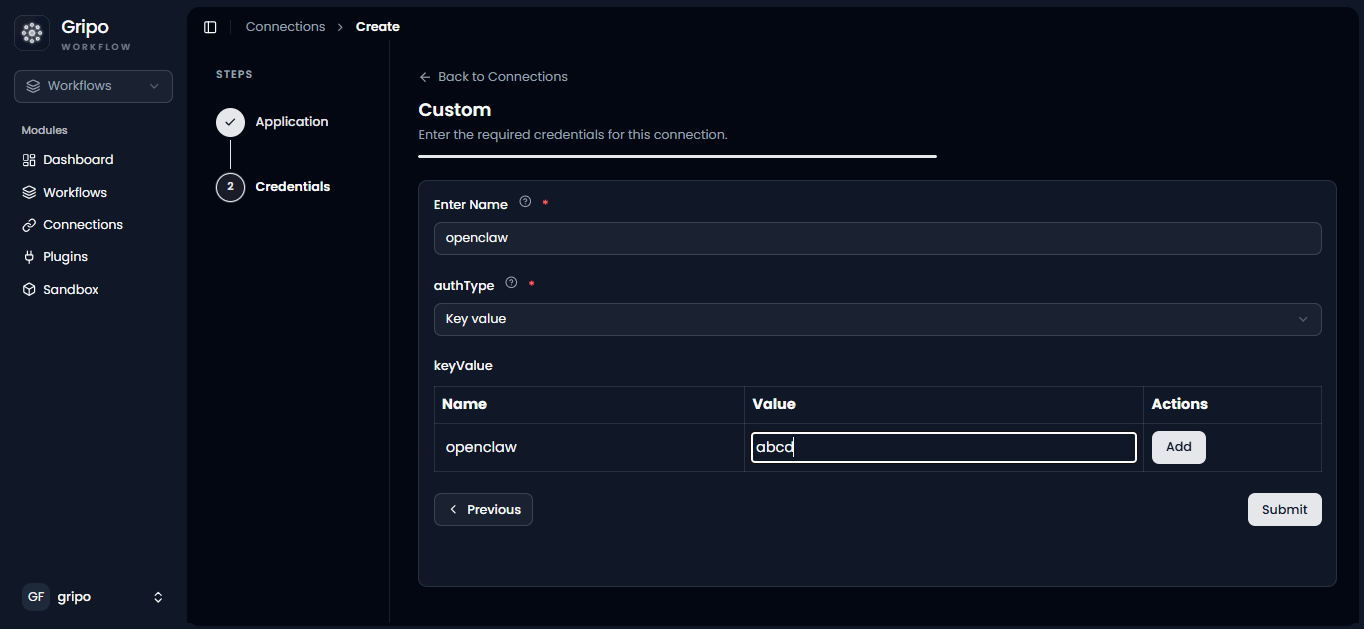Click help icon beside authType
1364x629 pixels.
click(511, 283)
